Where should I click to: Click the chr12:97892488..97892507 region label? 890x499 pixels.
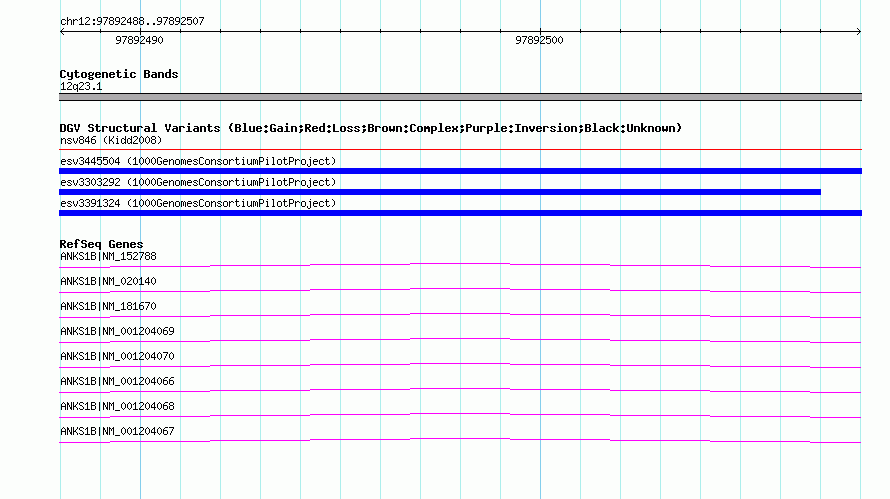click(x=132, y=21)
